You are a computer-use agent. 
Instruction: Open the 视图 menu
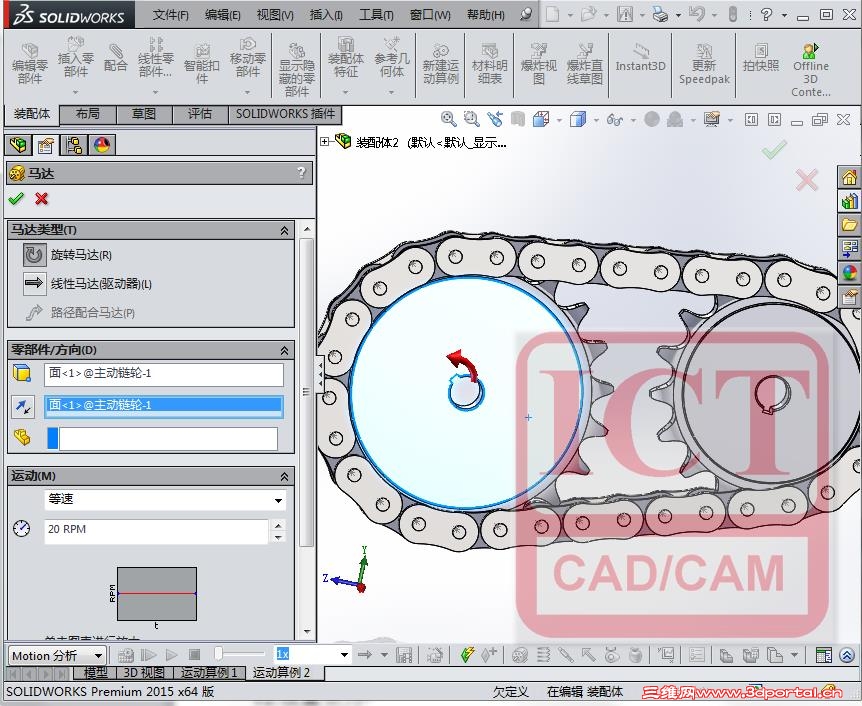[275, 15]
